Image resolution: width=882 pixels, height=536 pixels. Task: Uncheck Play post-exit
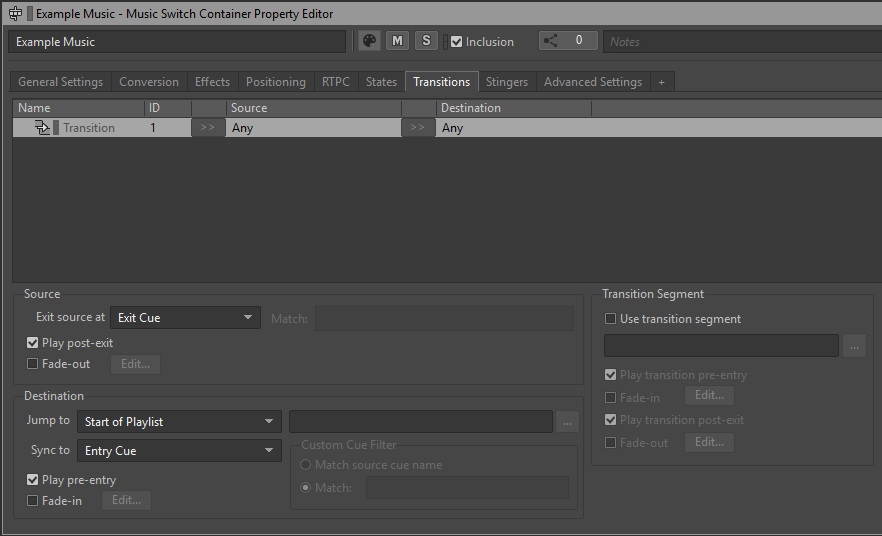33,343
